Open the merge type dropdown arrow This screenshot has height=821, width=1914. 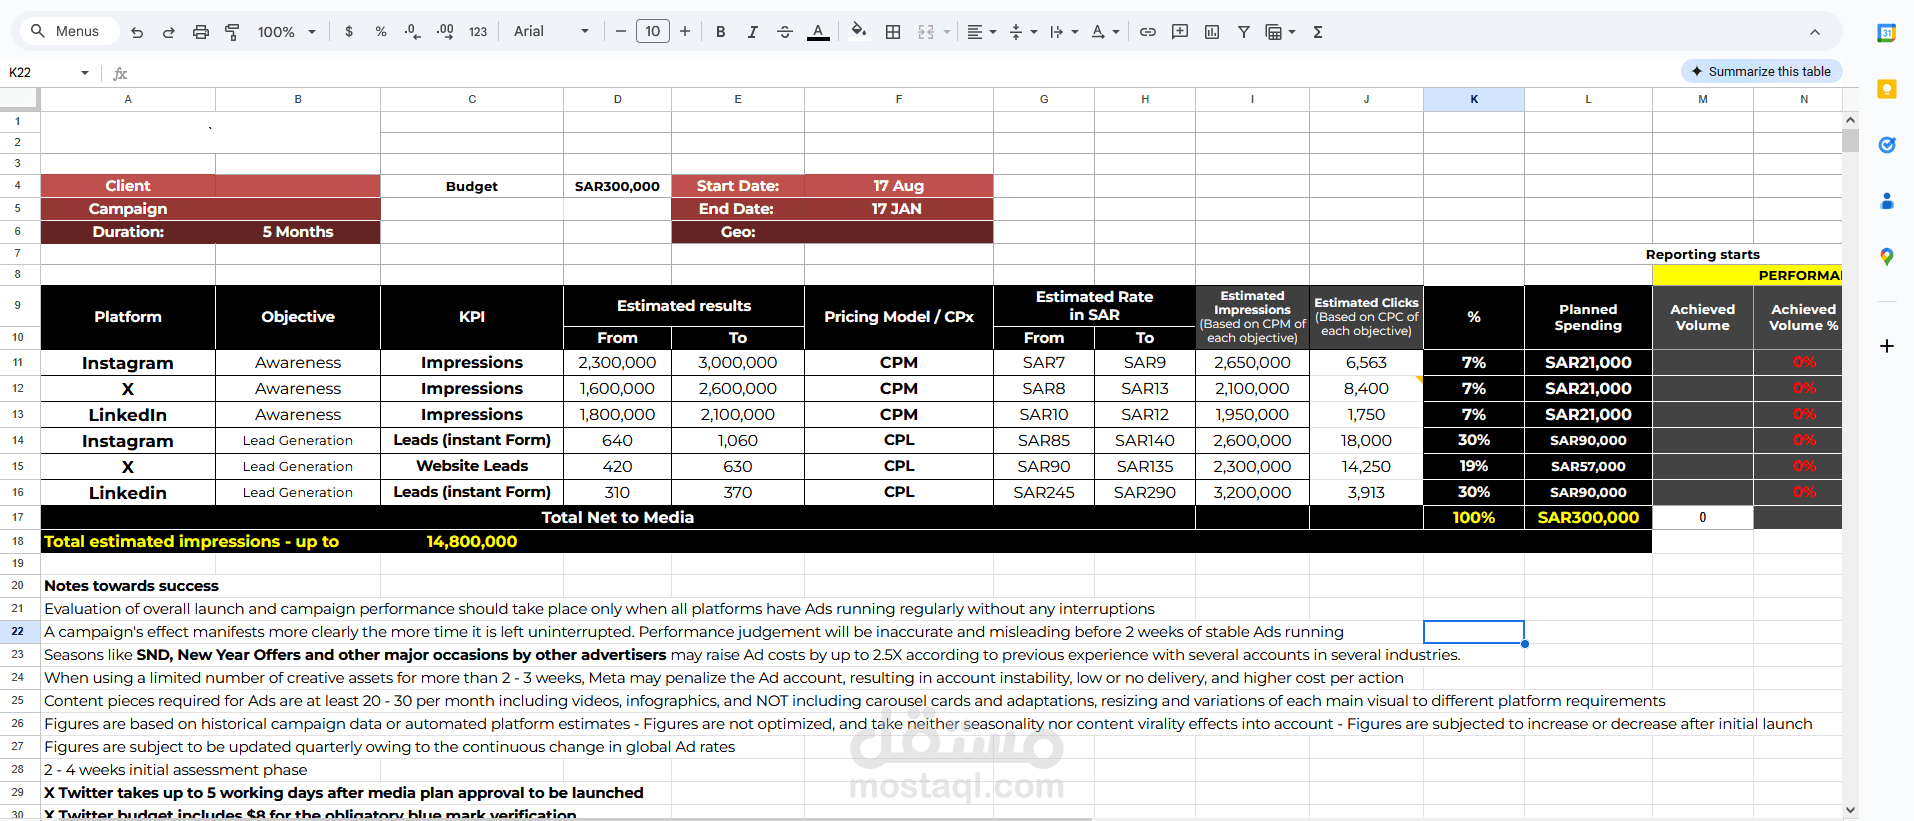947,32
